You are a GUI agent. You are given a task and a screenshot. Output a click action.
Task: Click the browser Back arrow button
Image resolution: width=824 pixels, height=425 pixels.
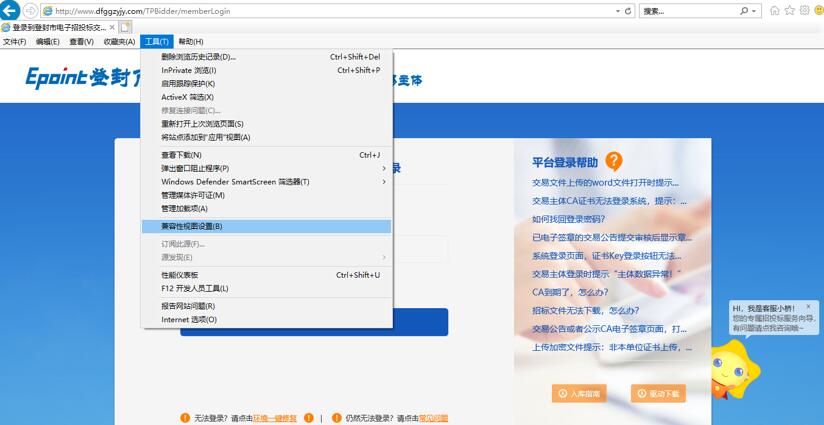pos(11,10)
